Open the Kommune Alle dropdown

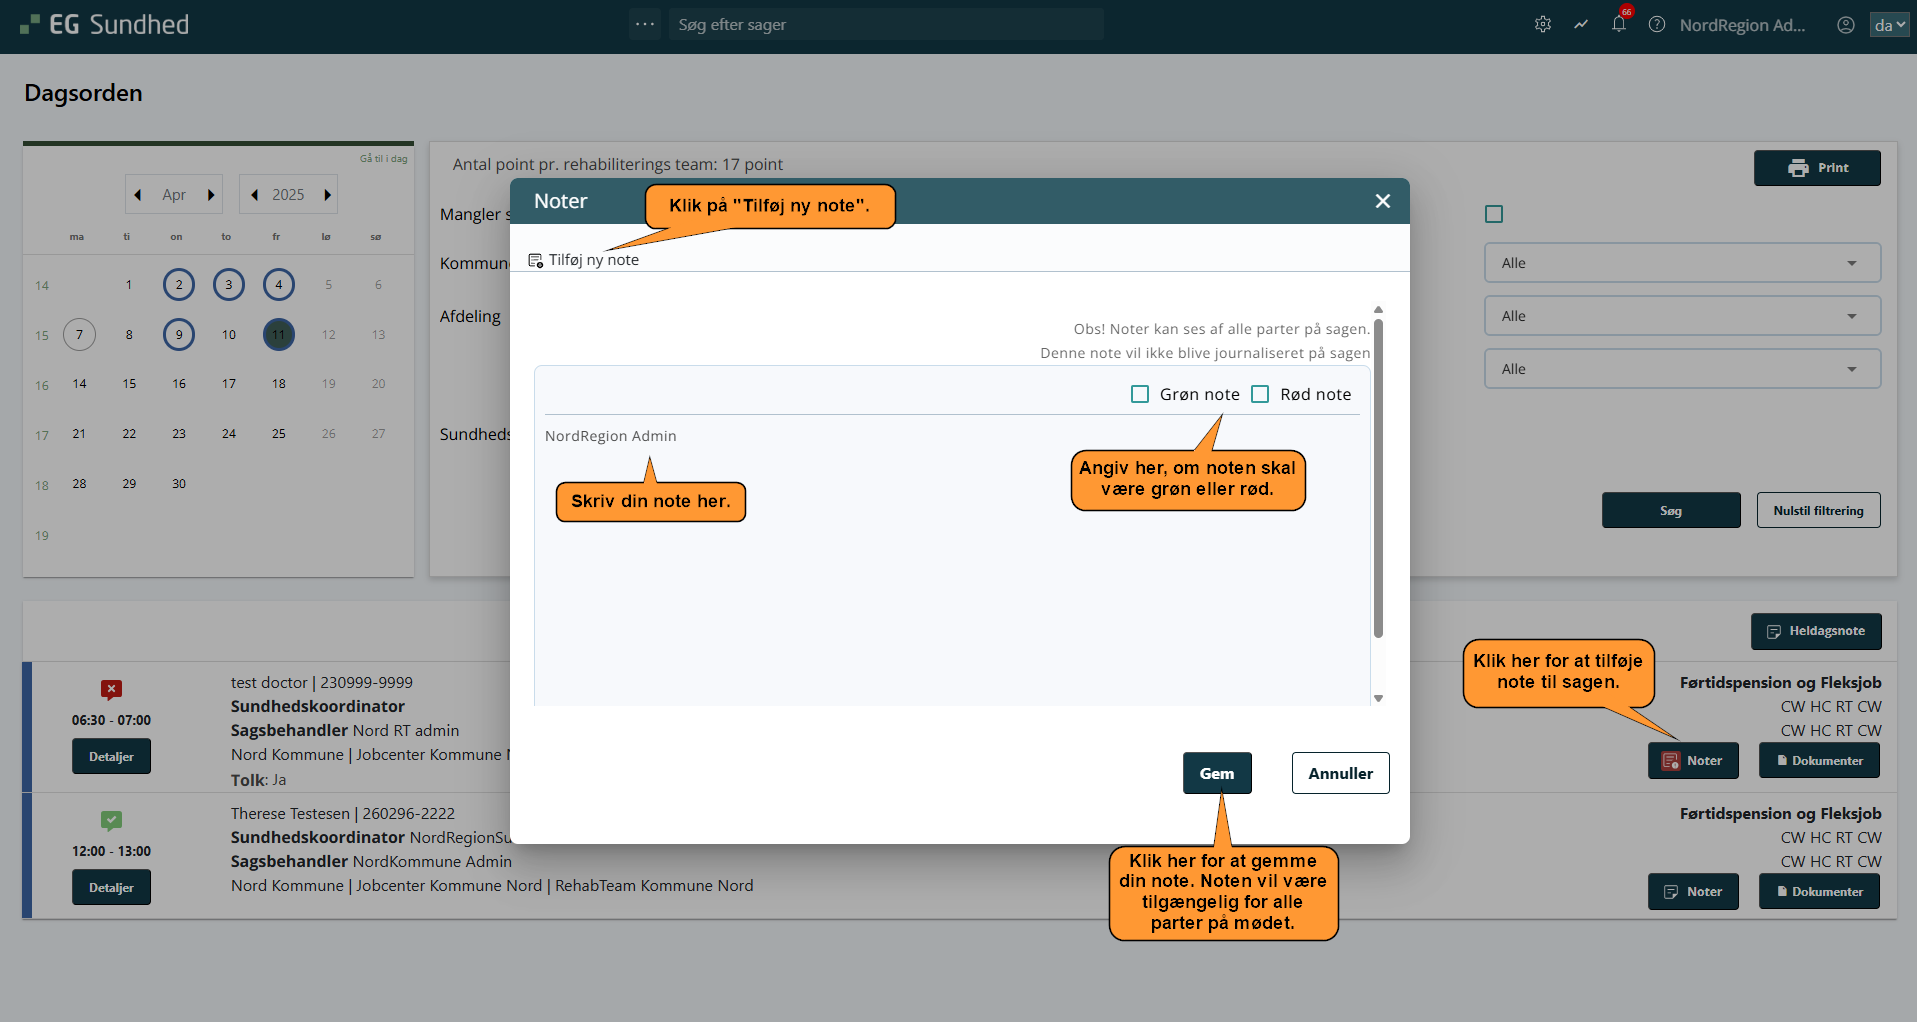click(1682, 263)
